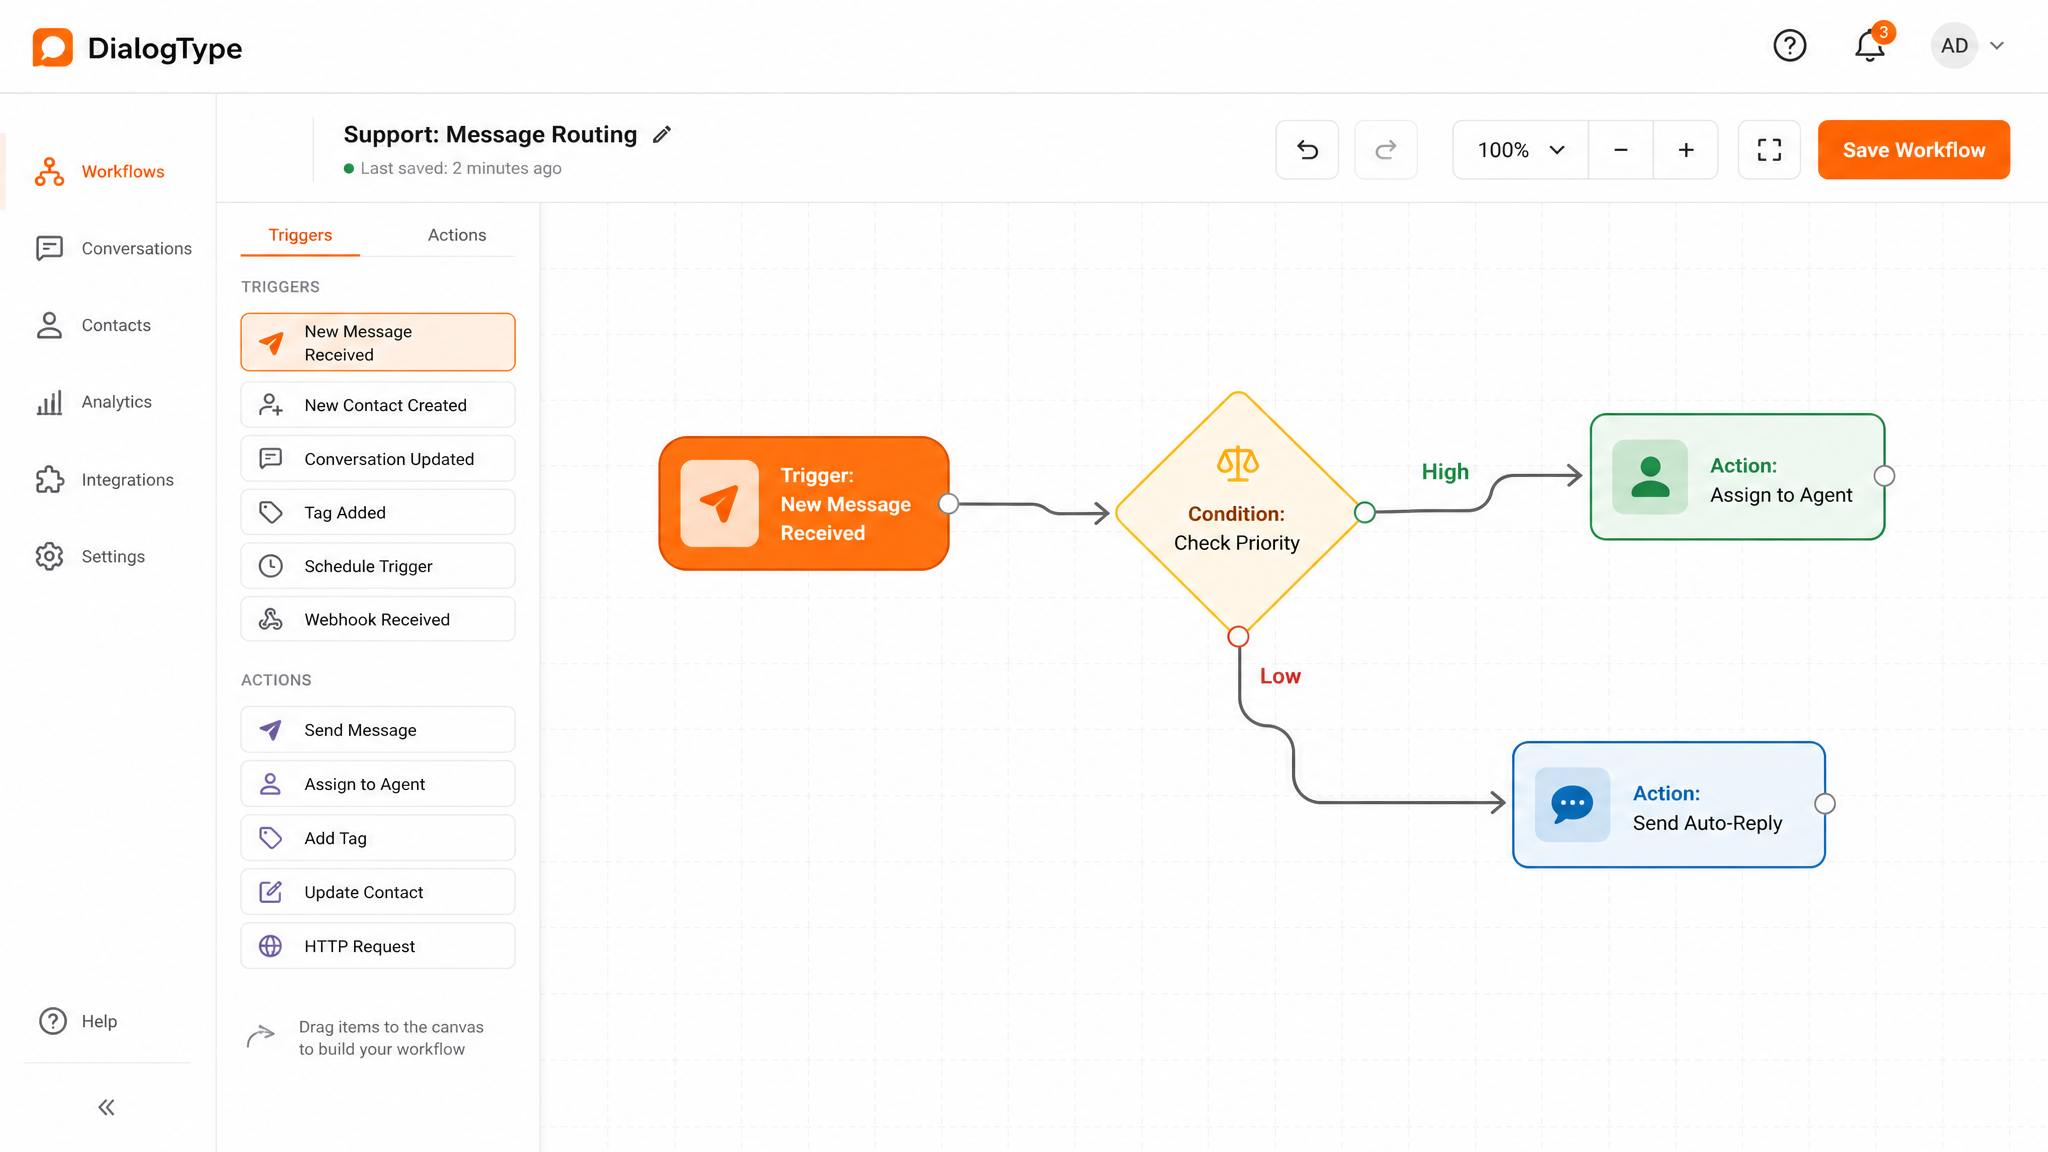Image resolution: width=2048 pixels, height=1152 pixels.
Task: Click the DialogType logo icon
Action: tap(52, 47)
